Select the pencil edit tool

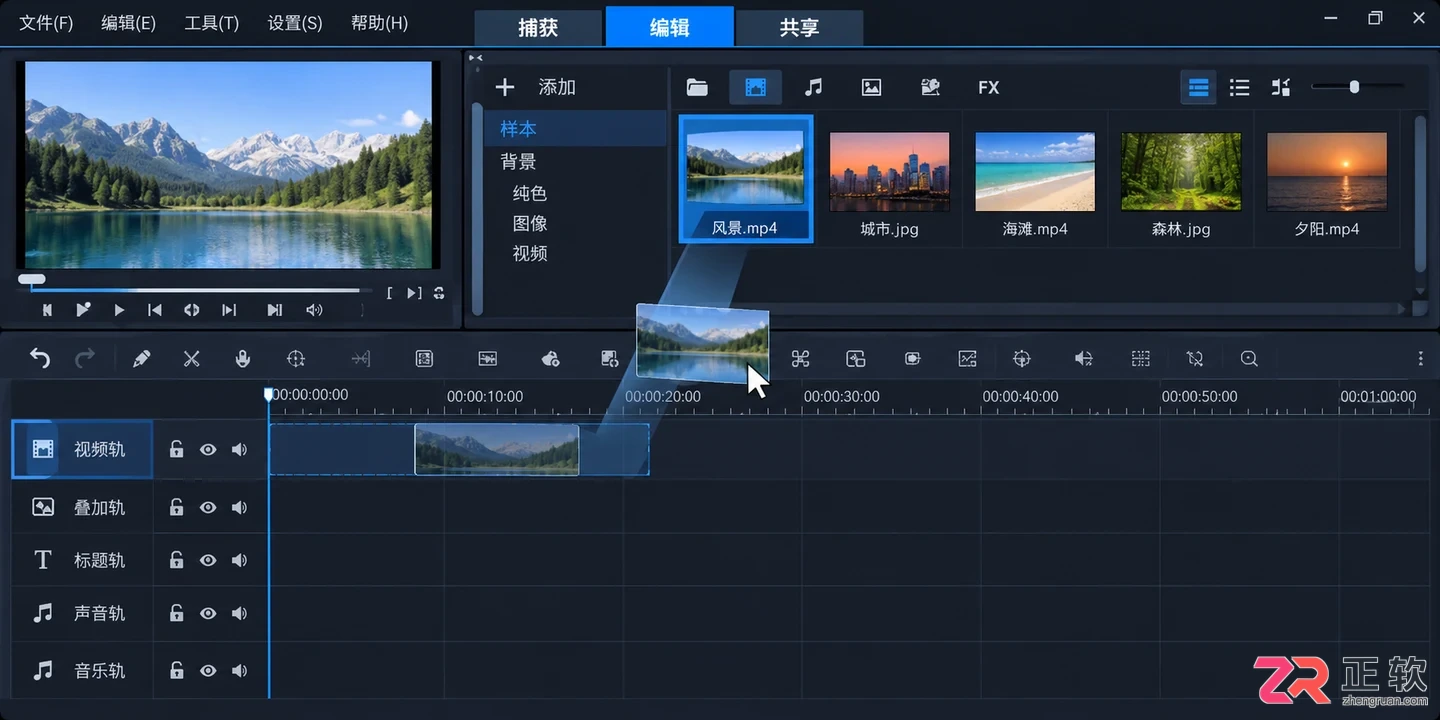point(141,358)
